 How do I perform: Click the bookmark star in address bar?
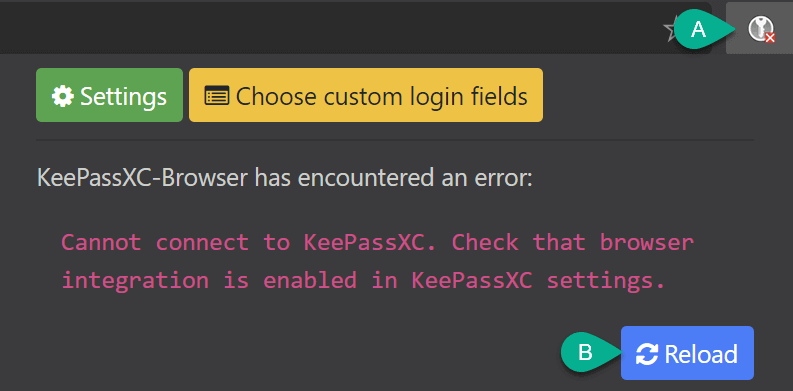(670, 31)
